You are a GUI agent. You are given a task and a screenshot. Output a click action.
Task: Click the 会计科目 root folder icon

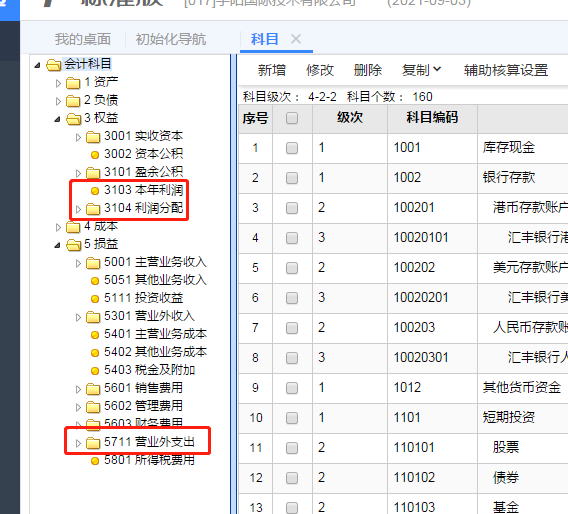(x=54, y=65)
